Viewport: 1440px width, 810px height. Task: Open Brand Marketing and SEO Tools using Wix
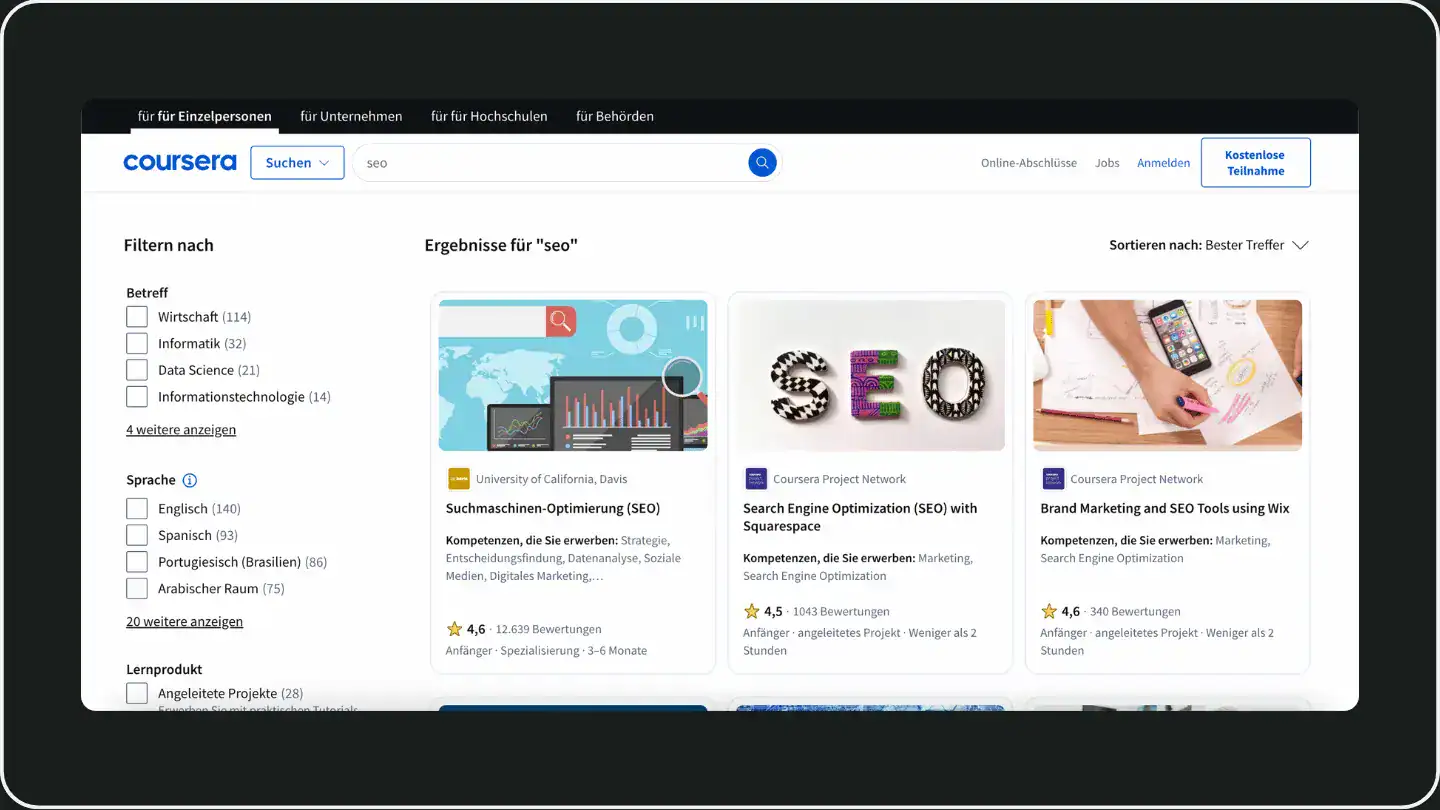tap(1165, 508)
